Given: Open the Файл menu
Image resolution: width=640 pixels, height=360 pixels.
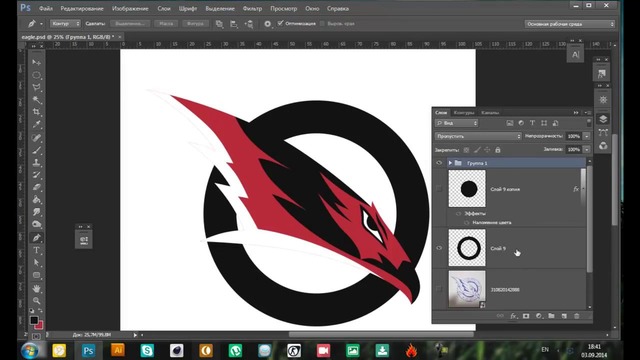Looking at the screenshot, I should click(46, 8).
